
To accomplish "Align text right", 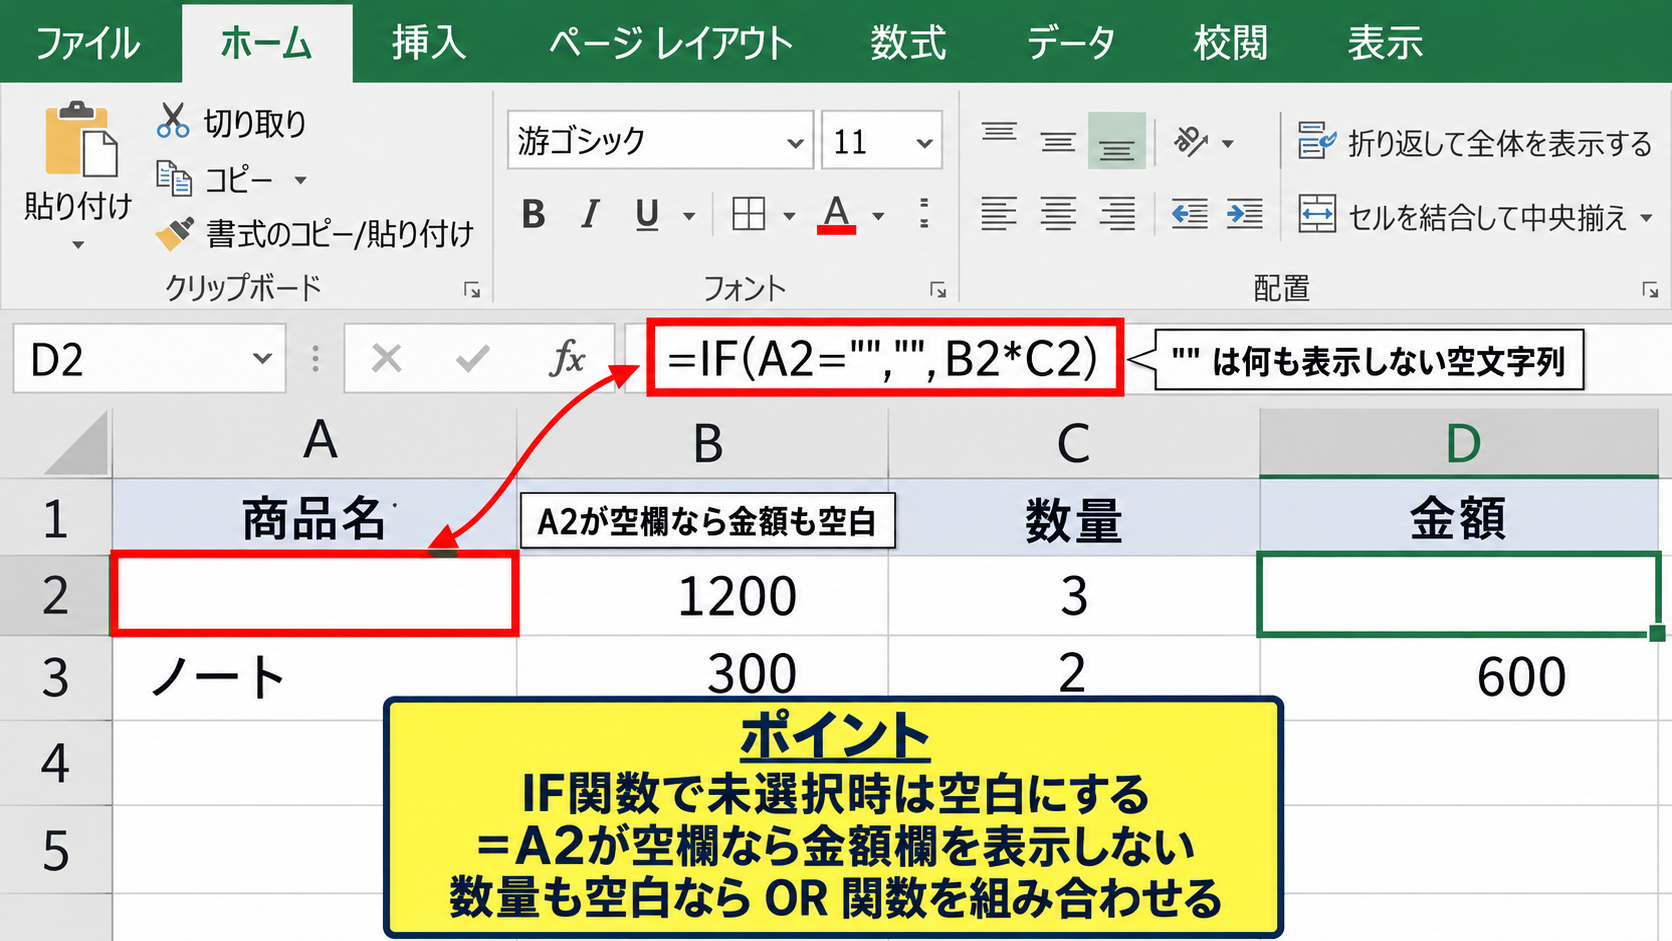I will click(x=1117, y=214).
